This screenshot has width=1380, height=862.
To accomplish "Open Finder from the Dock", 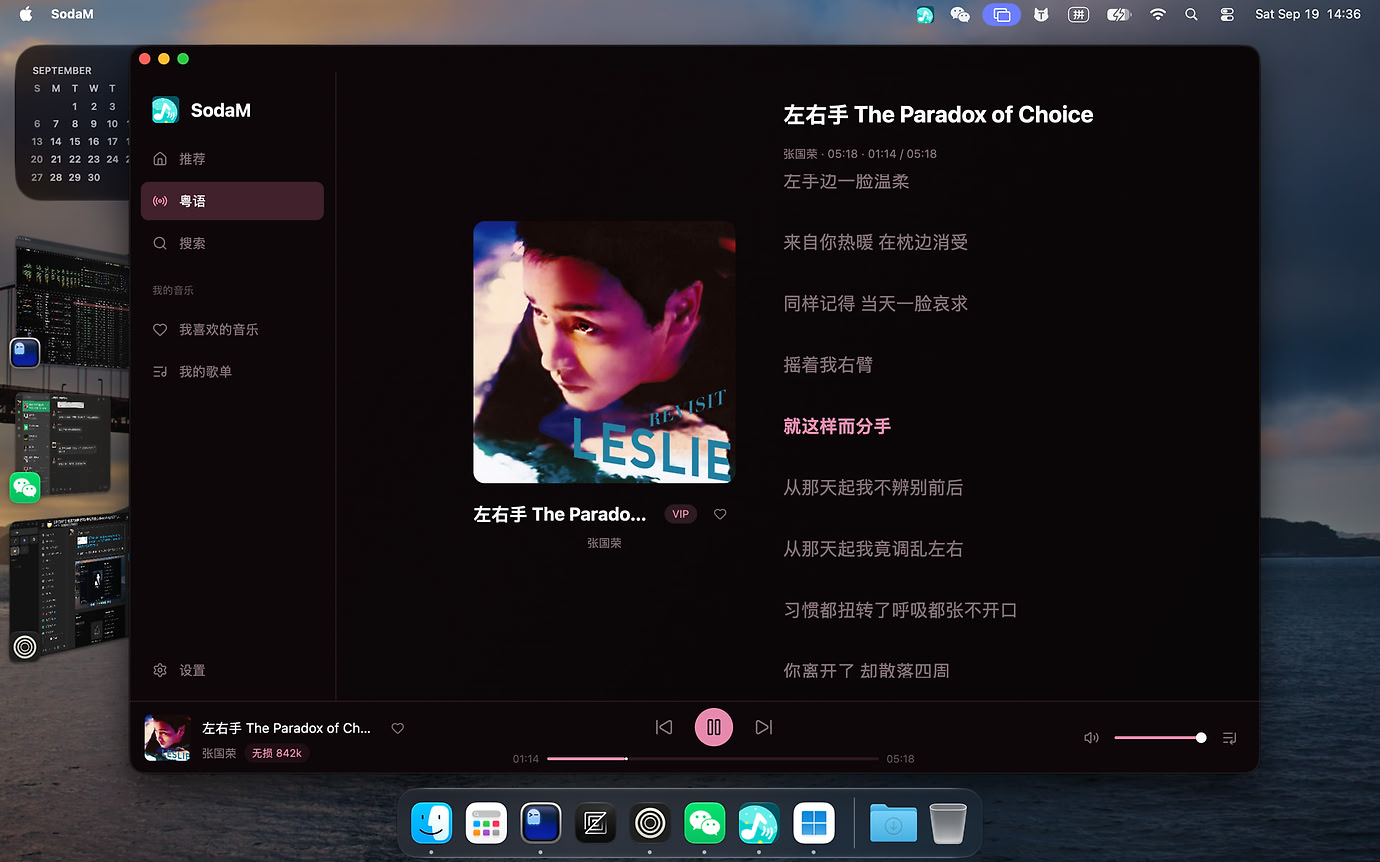I will [x=432, y=824].
